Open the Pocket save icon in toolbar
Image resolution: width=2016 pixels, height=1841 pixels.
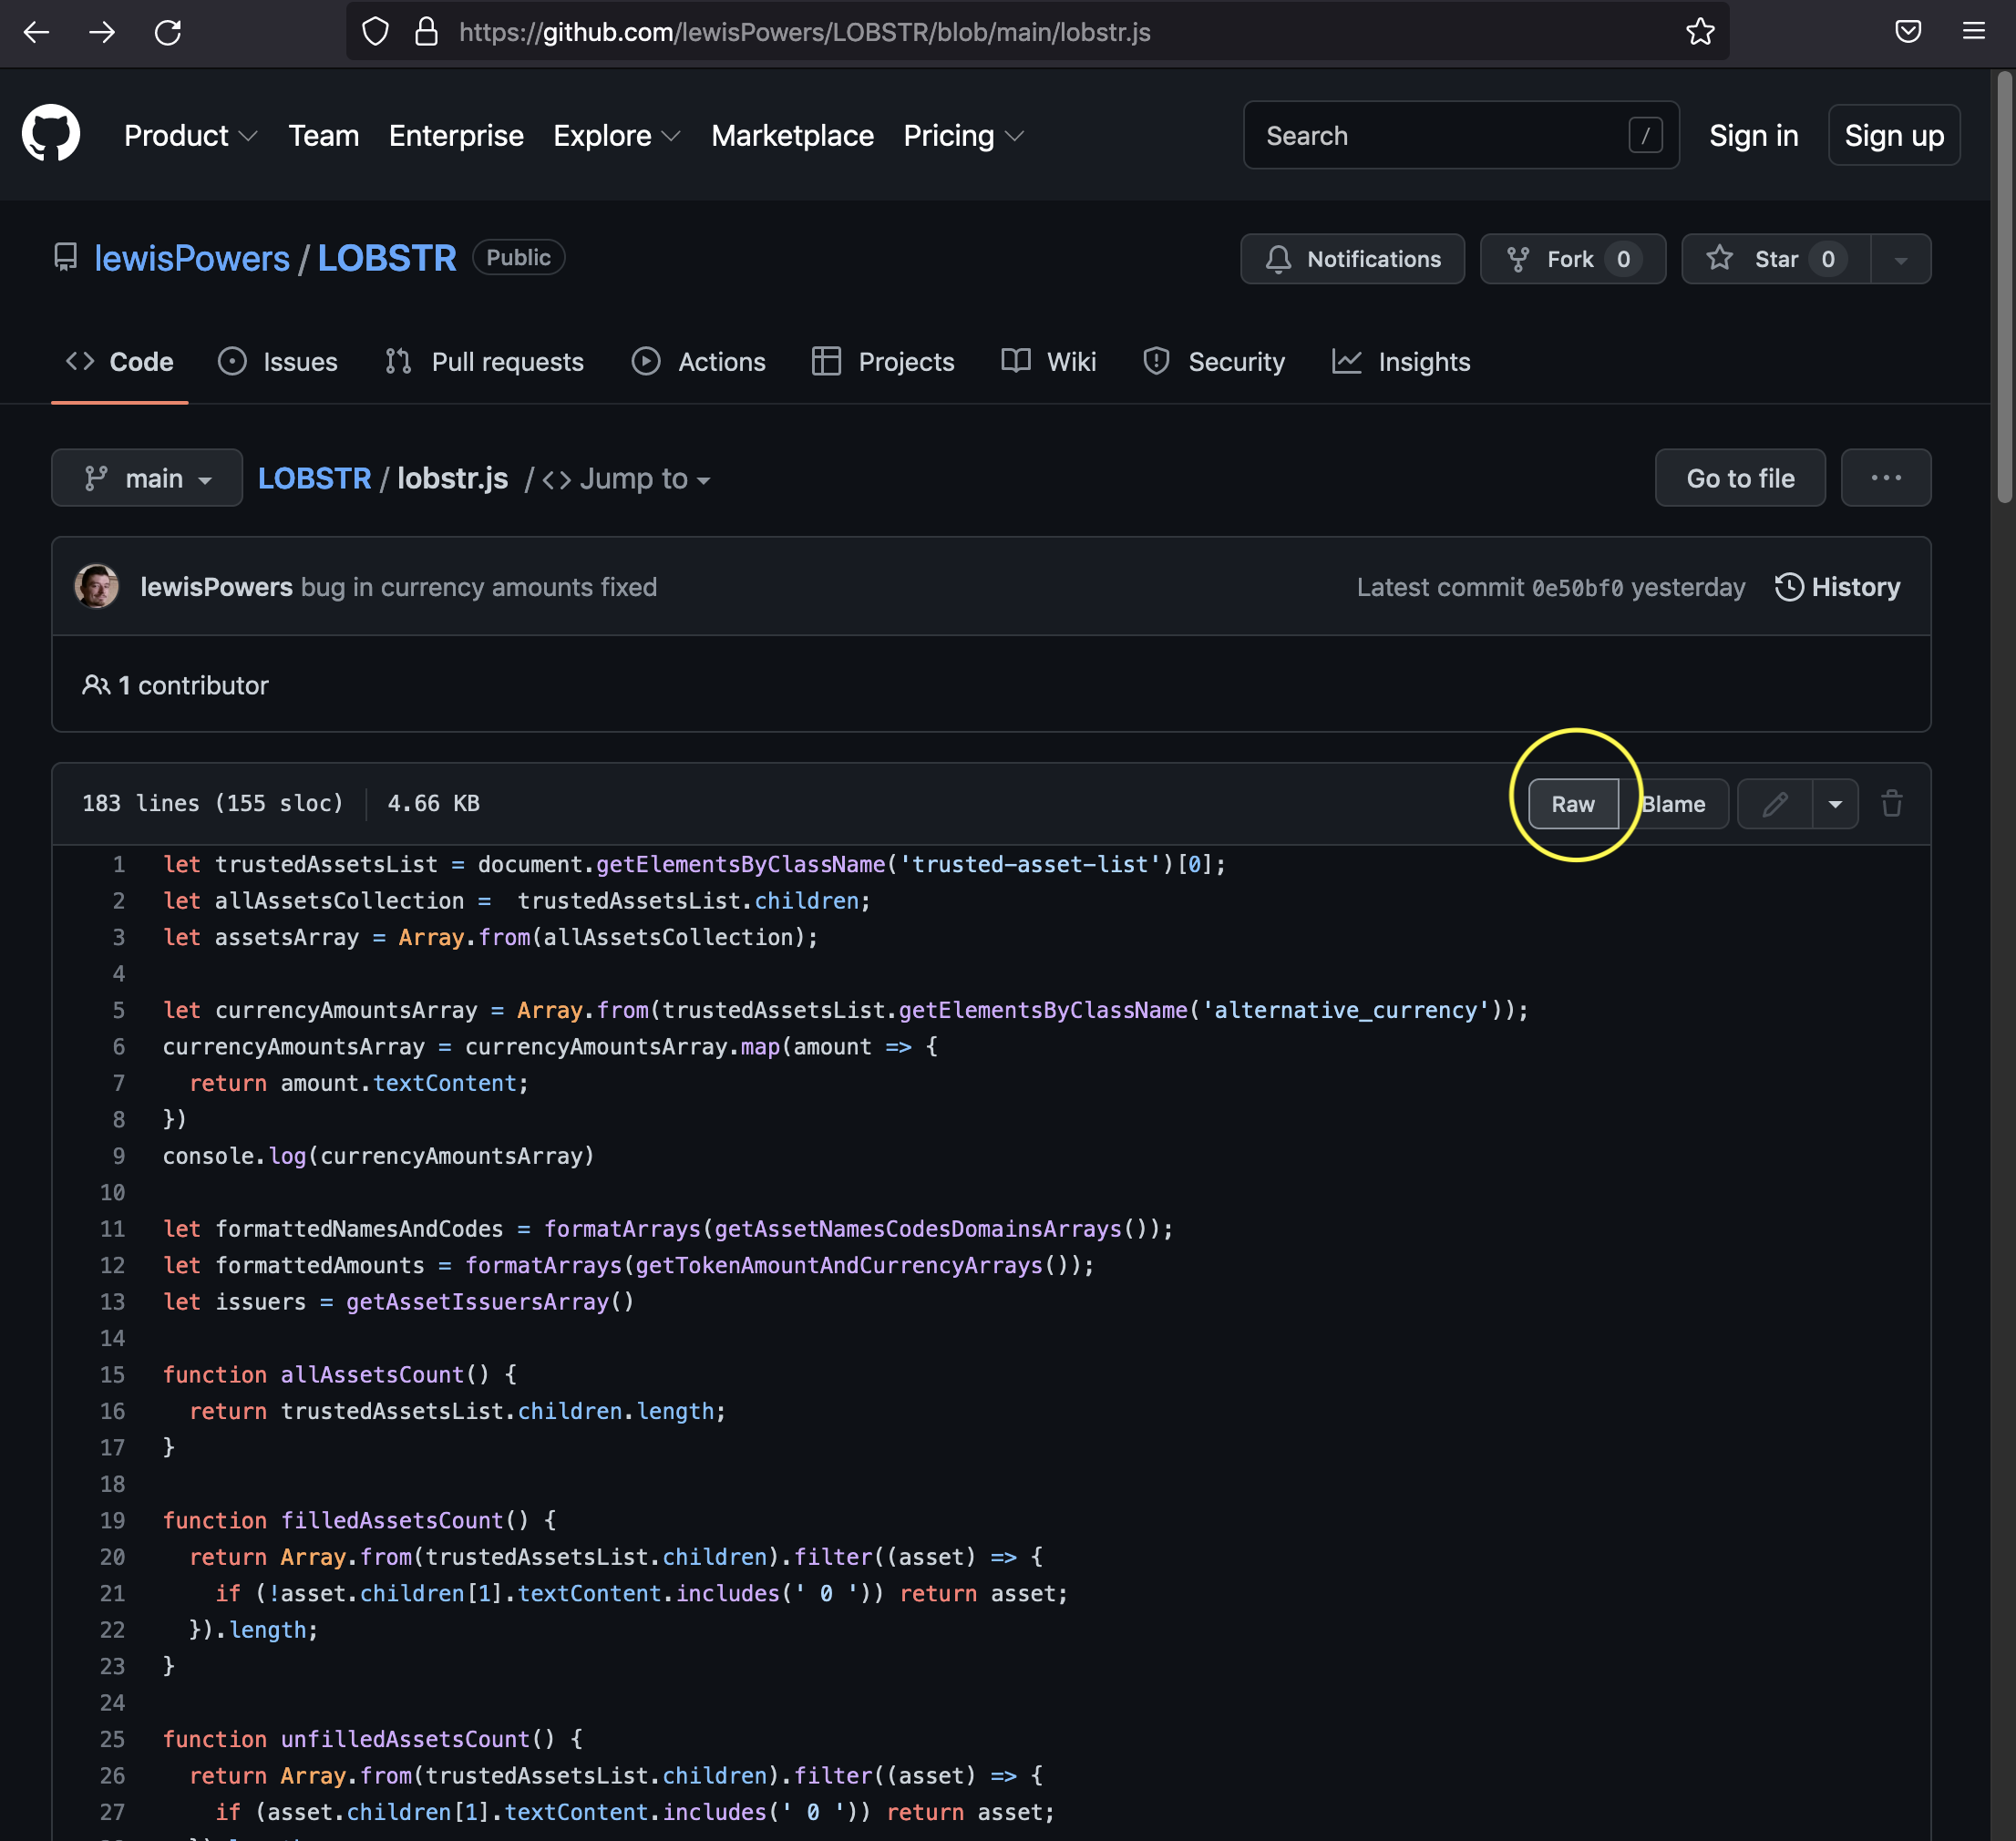(1908, 32)
